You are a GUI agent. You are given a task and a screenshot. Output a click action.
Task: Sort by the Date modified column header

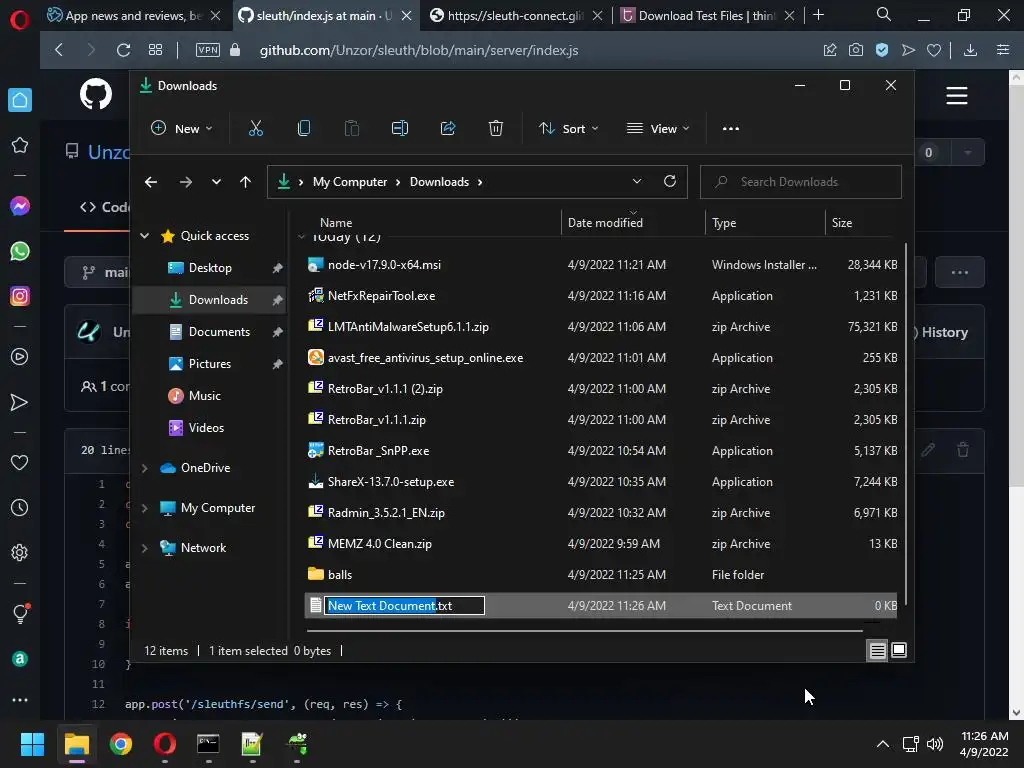point(605,223)
